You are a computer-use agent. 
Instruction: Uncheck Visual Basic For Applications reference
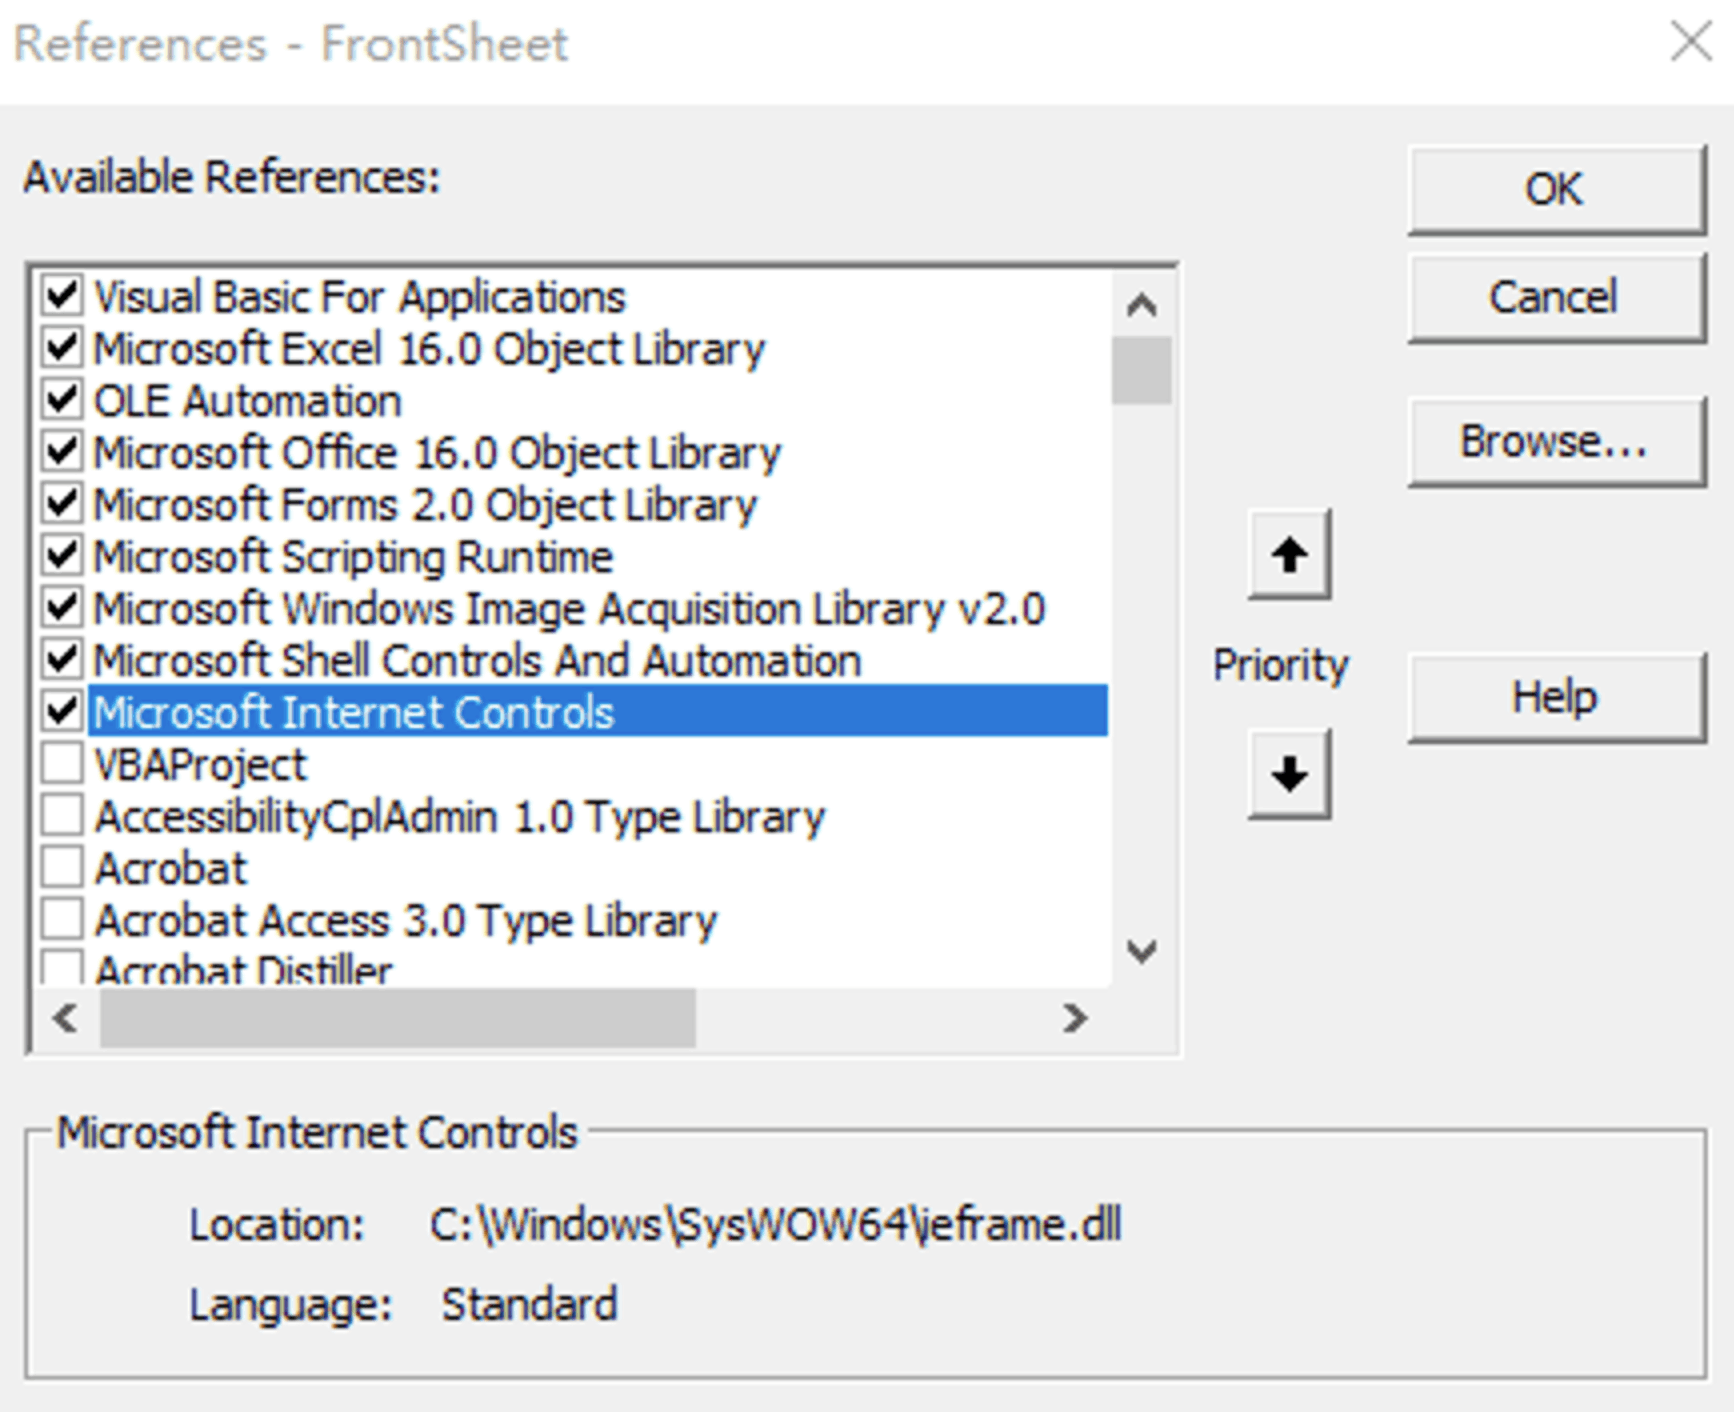[62, 296]
